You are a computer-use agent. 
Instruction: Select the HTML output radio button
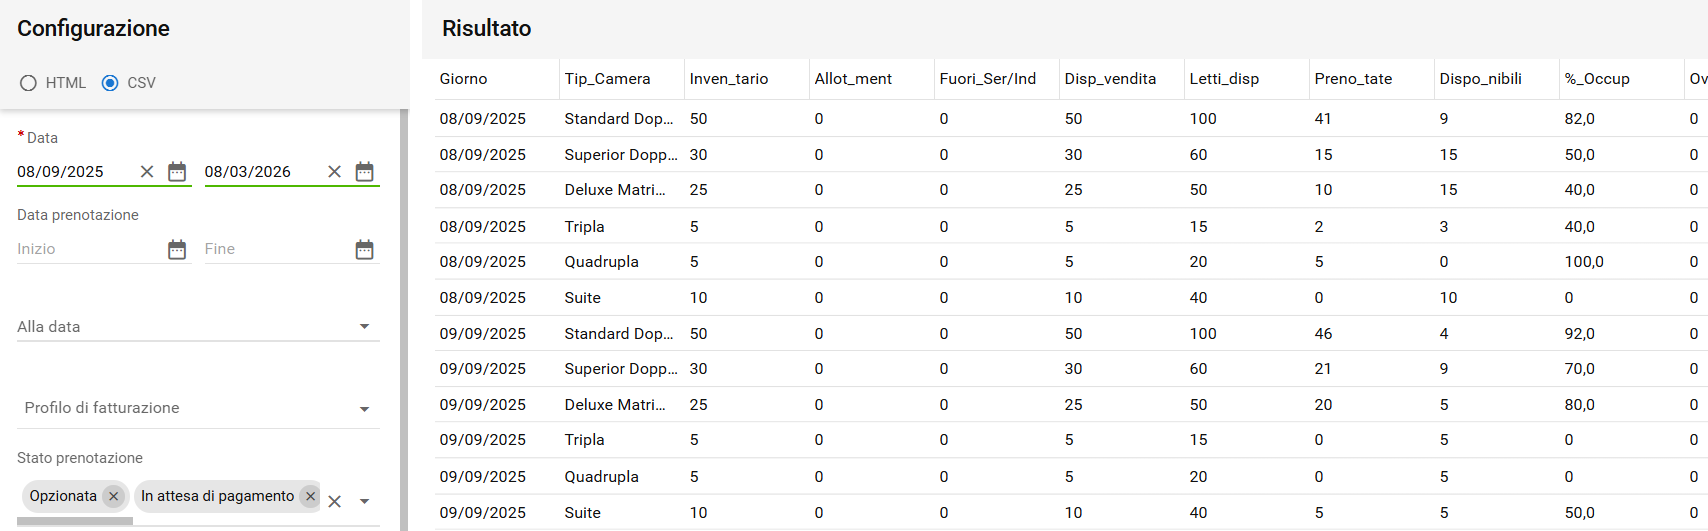[x=29, y=83]
